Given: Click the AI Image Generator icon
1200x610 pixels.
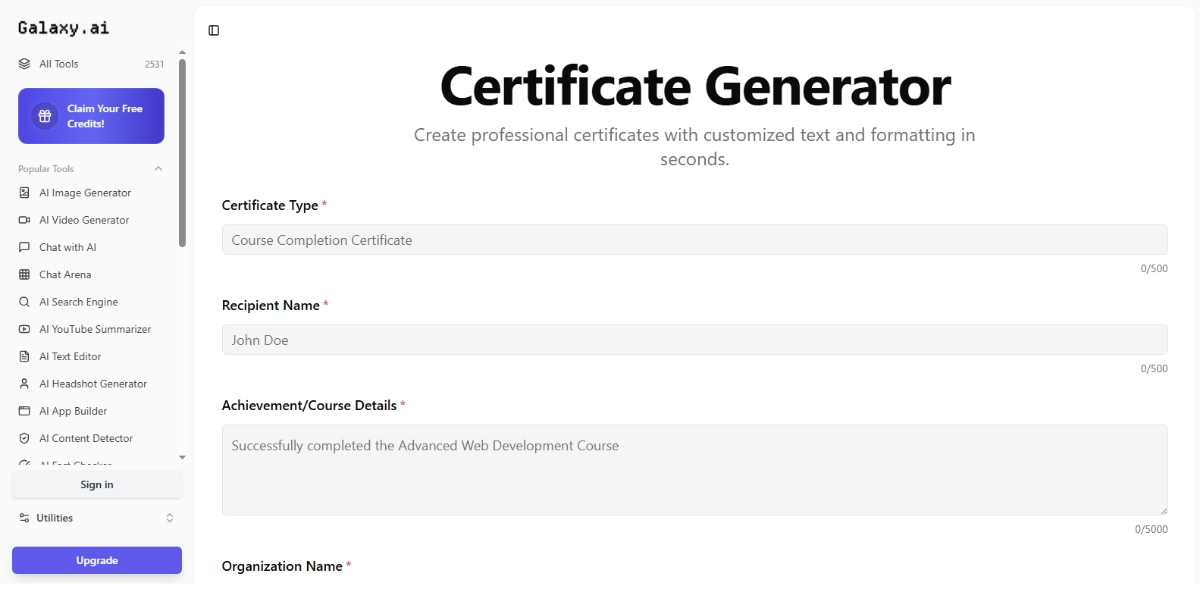Looking at the screenshot, I should (x=25, y=193).
